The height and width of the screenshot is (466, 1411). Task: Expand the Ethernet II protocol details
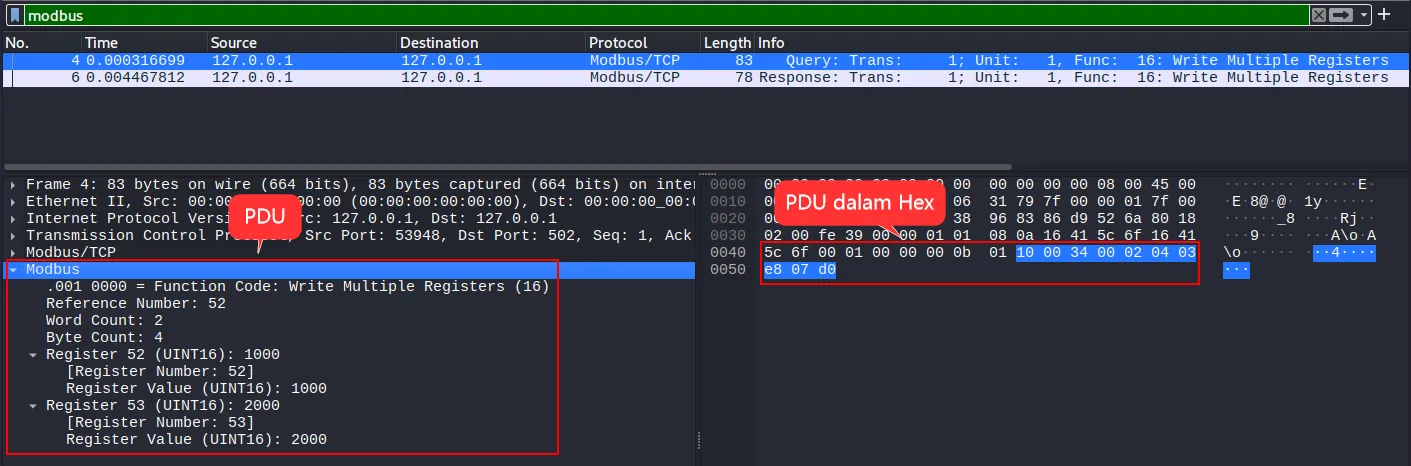12,202
